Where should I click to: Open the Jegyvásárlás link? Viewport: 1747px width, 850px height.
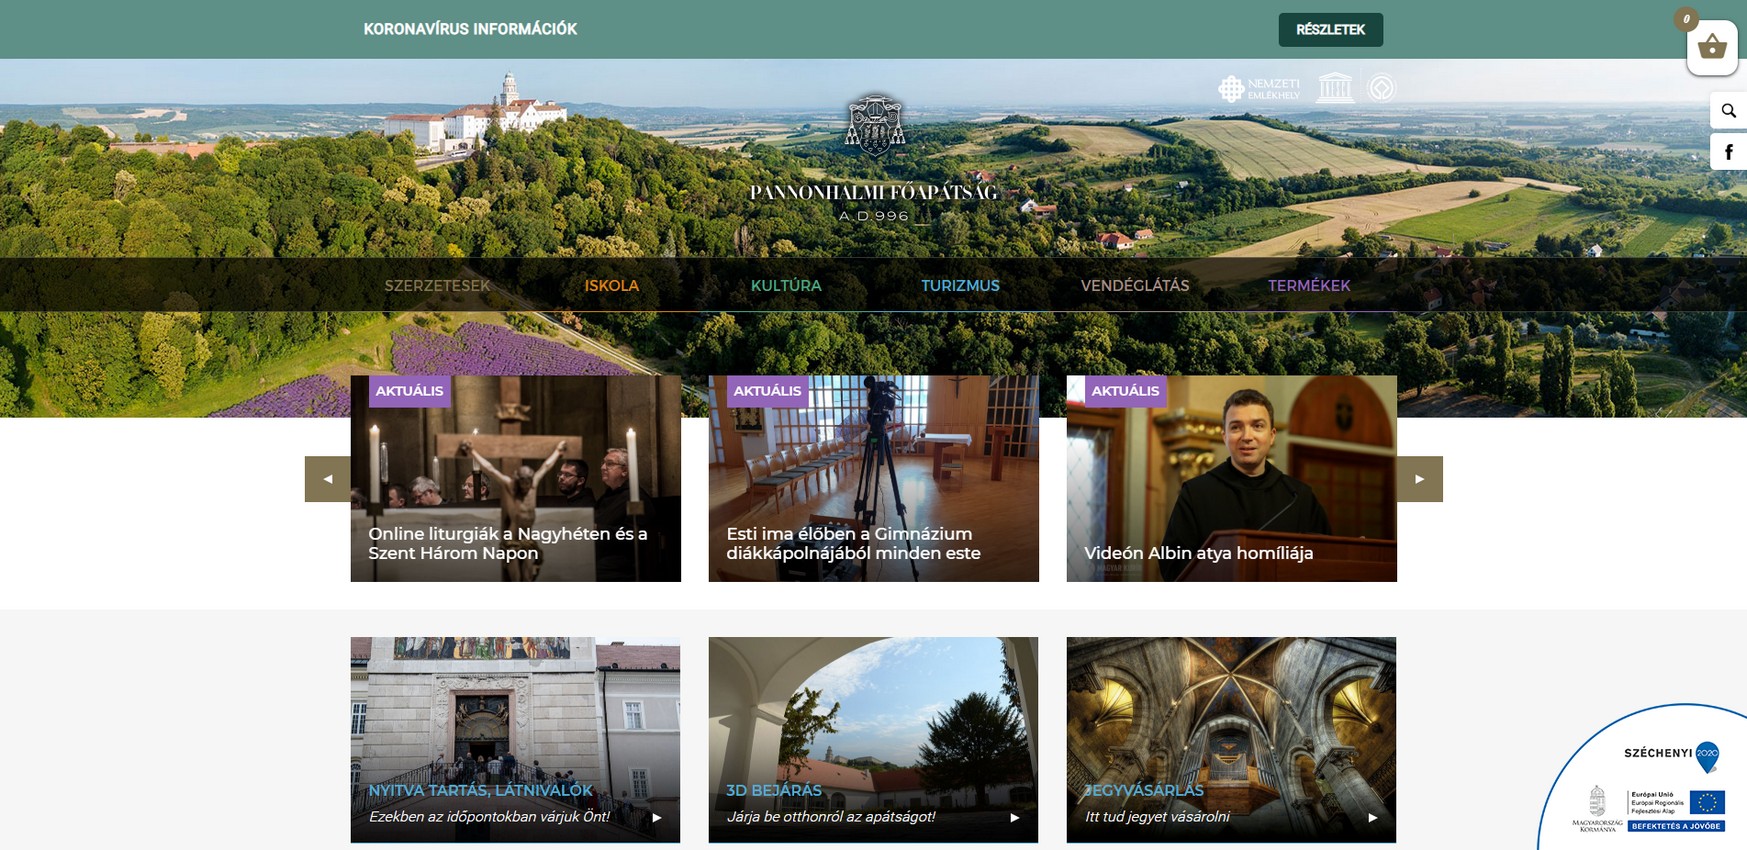point(1144,790)
